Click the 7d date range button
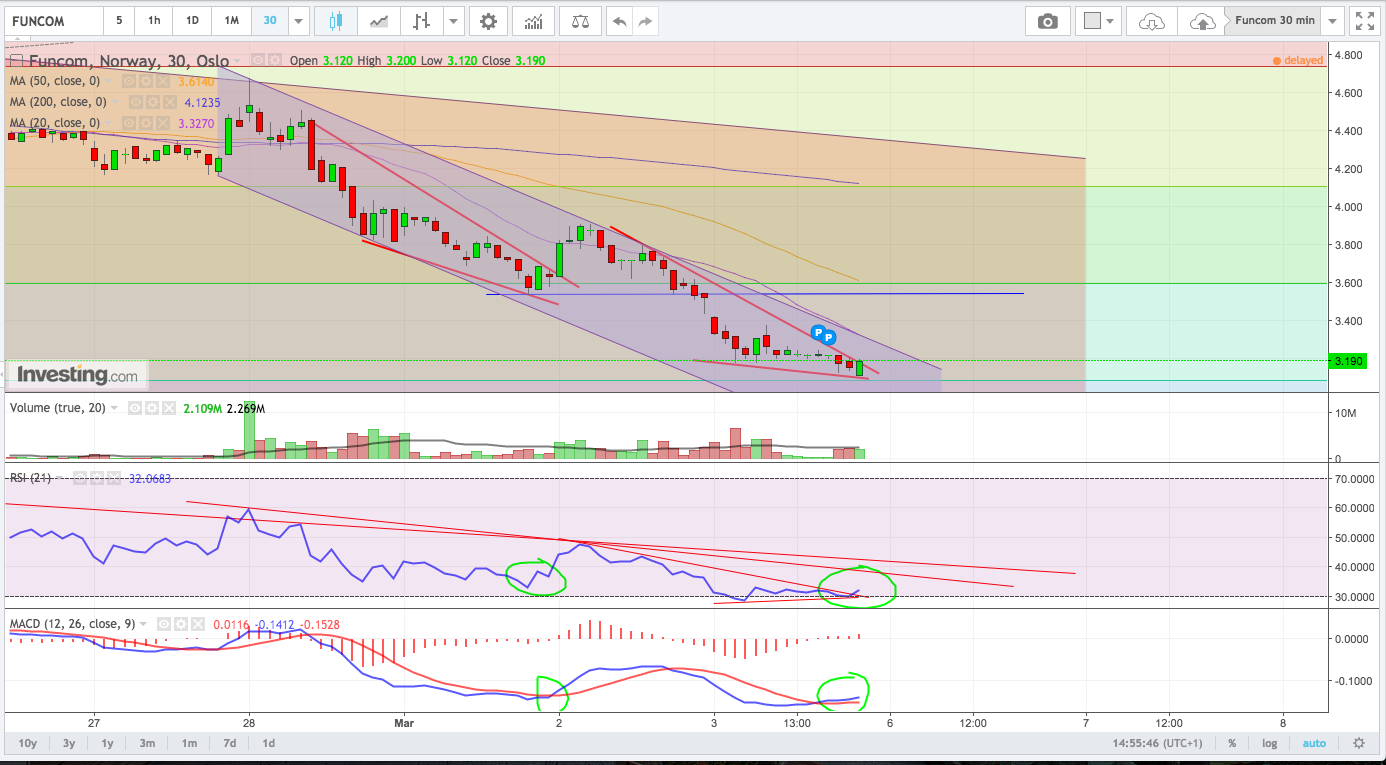 click(x=229, y=743)
